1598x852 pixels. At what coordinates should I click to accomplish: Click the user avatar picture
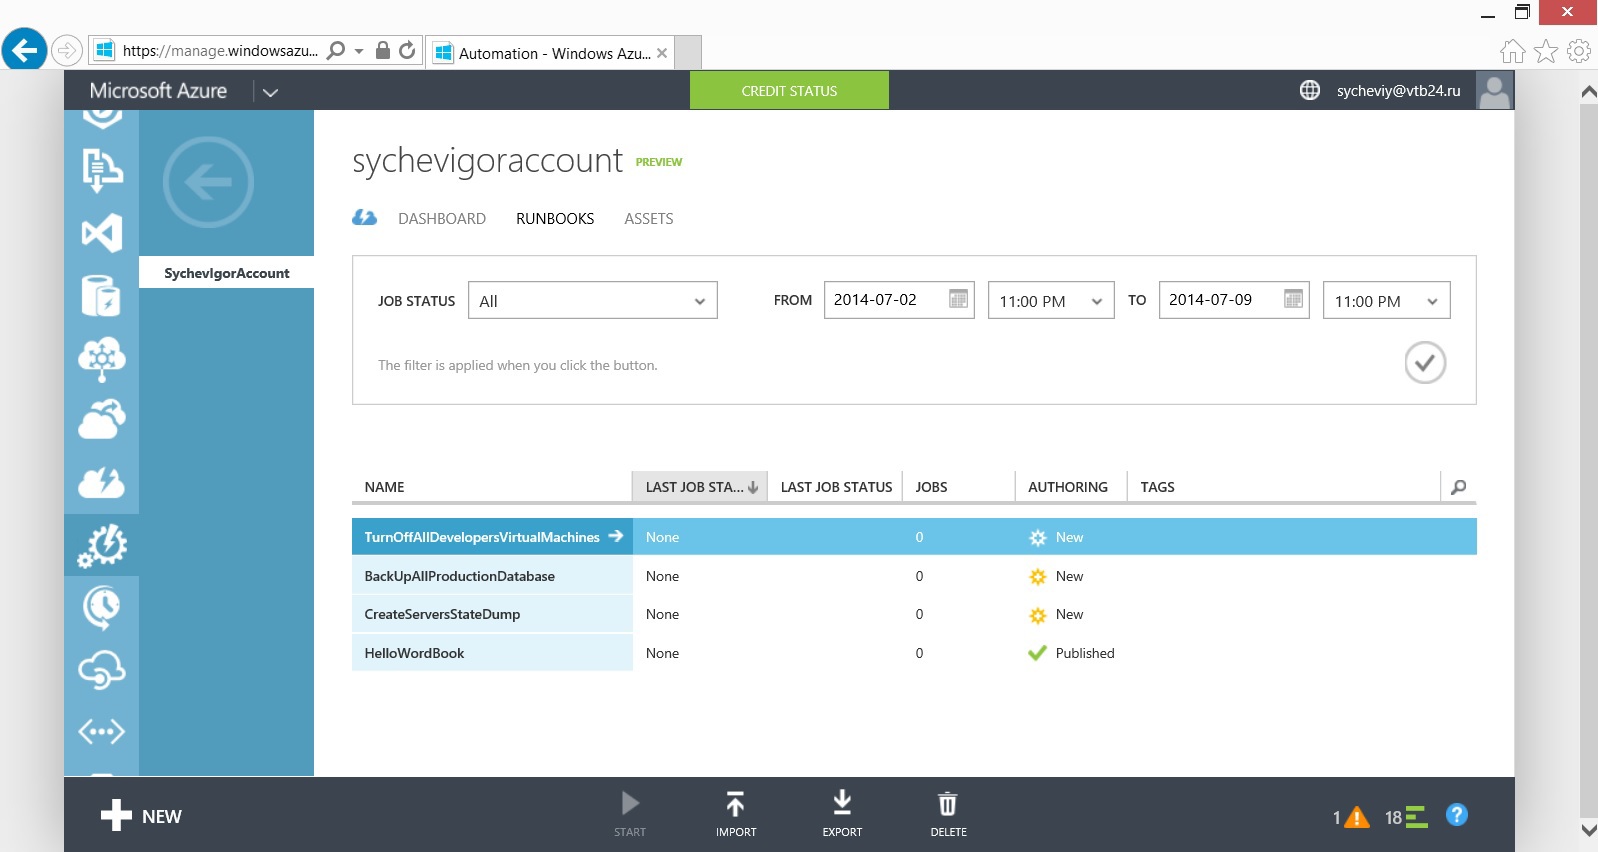tap(1495, 90)
